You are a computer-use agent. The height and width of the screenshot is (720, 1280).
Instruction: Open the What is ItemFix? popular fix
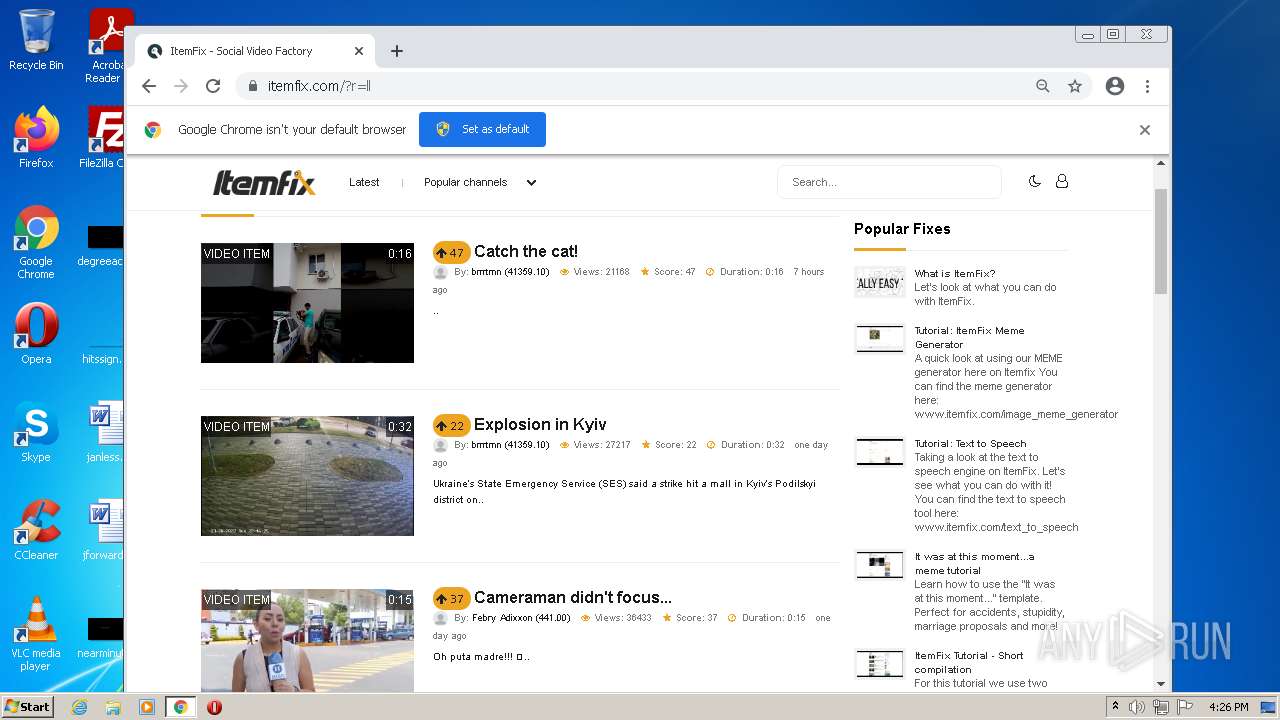click(954, 273)
